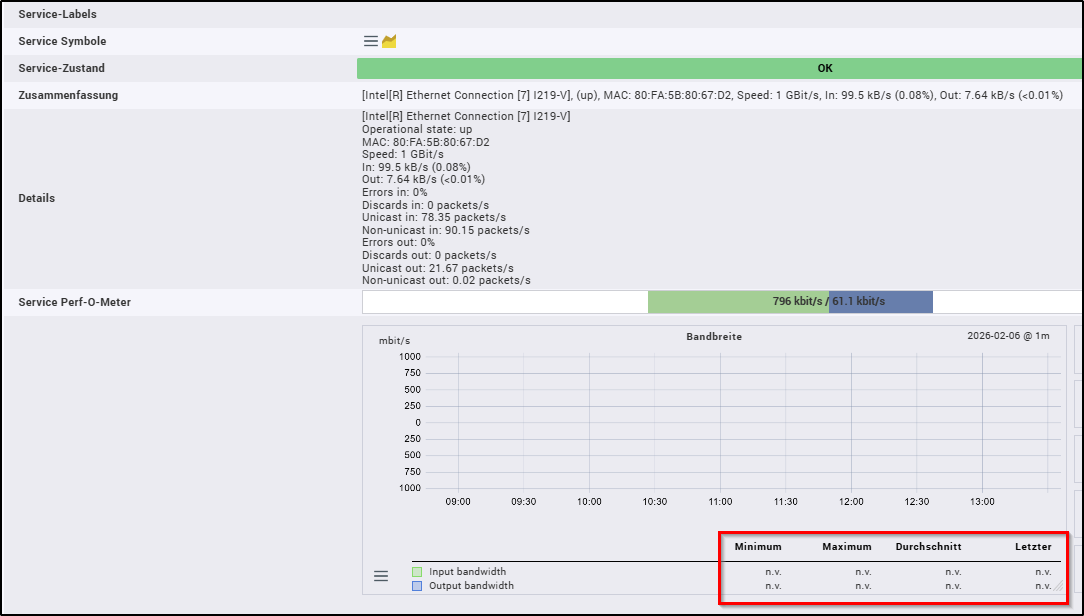The width and height of the screenshot is (1084, 616).
Task: Open the service action menu hamburger icon
Action: coord(370,41)
